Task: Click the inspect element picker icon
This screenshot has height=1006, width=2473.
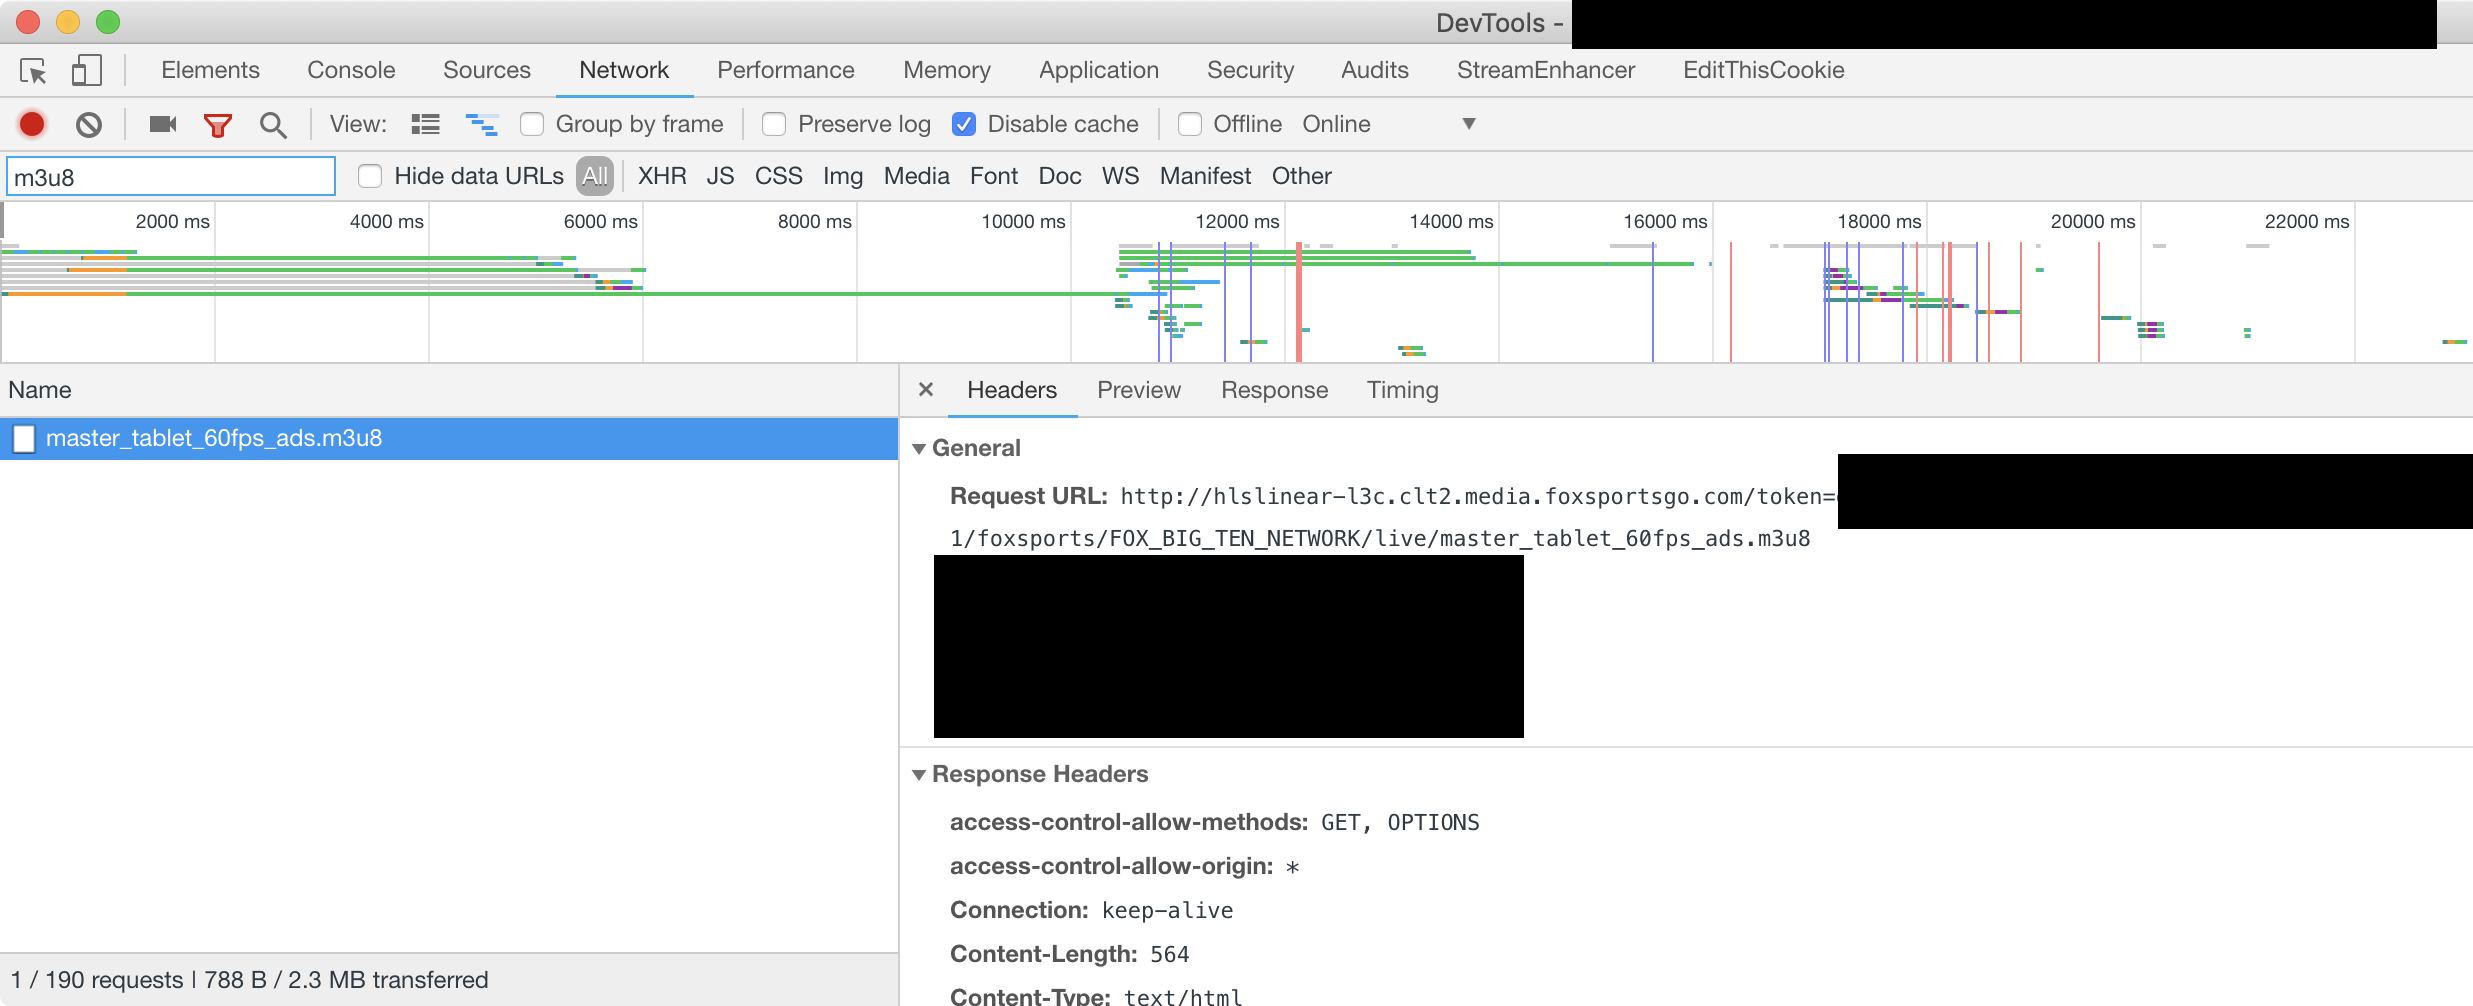Action: 33,71
